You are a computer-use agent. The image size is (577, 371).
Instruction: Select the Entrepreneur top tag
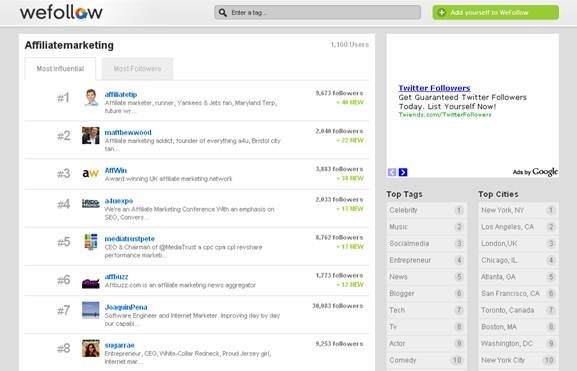click(426, 260)
